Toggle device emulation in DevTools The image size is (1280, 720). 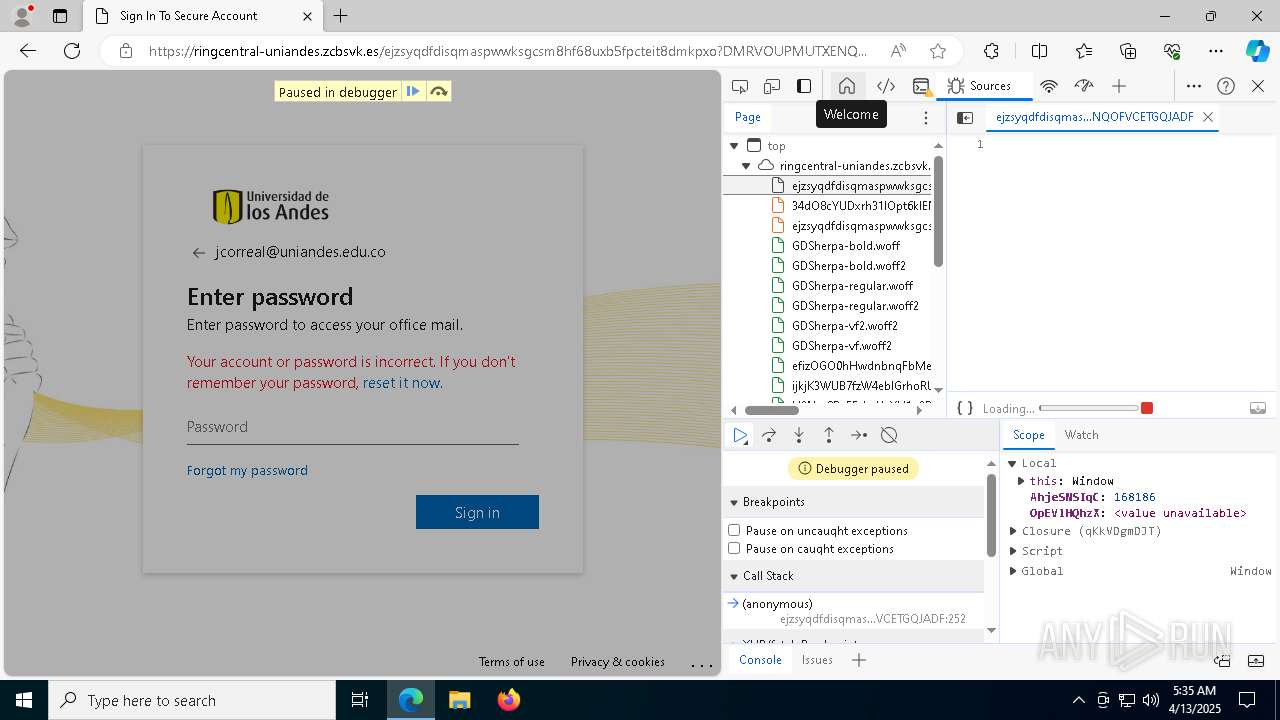772,86
